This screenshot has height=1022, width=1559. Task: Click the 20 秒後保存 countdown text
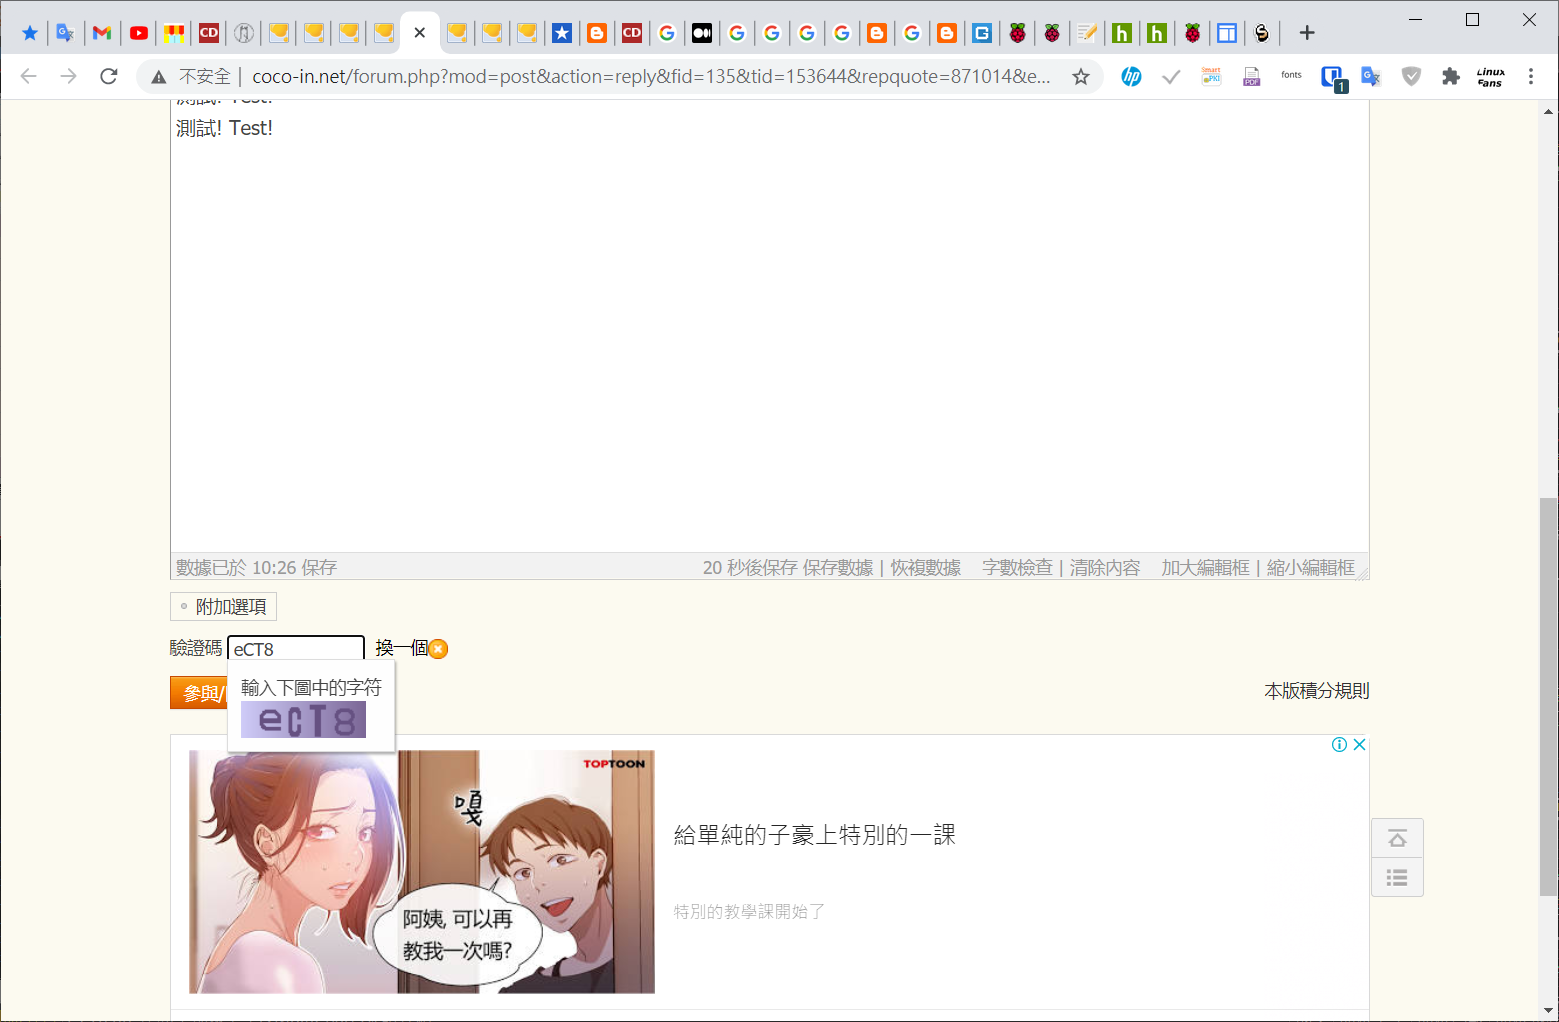[750, 568]
